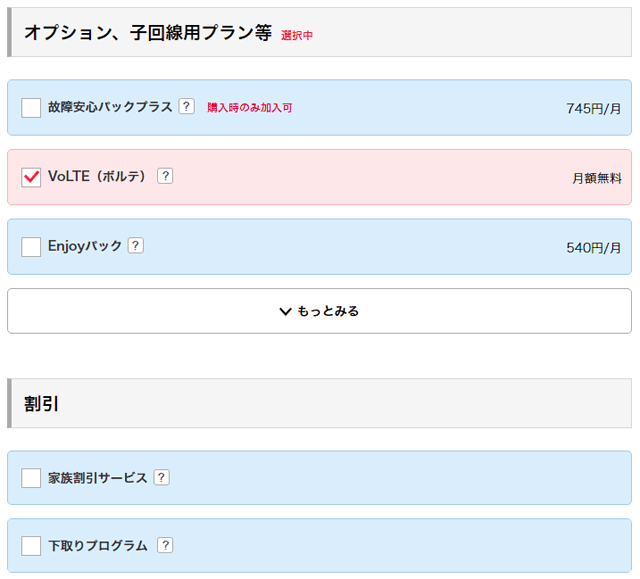Click the 月額無料 price label
Image resolution: width=640 pixels, height=579 pixels.
point(597,178)
